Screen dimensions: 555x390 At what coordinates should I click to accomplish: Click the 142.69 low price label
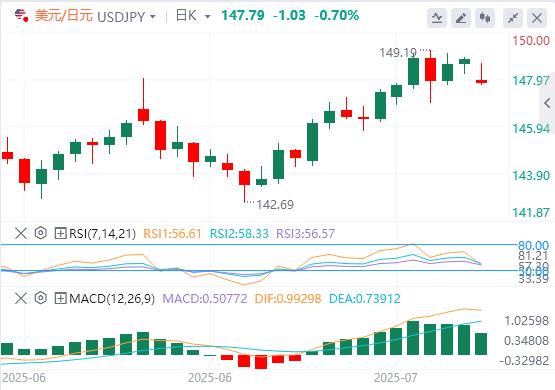[x=275, y=205]
